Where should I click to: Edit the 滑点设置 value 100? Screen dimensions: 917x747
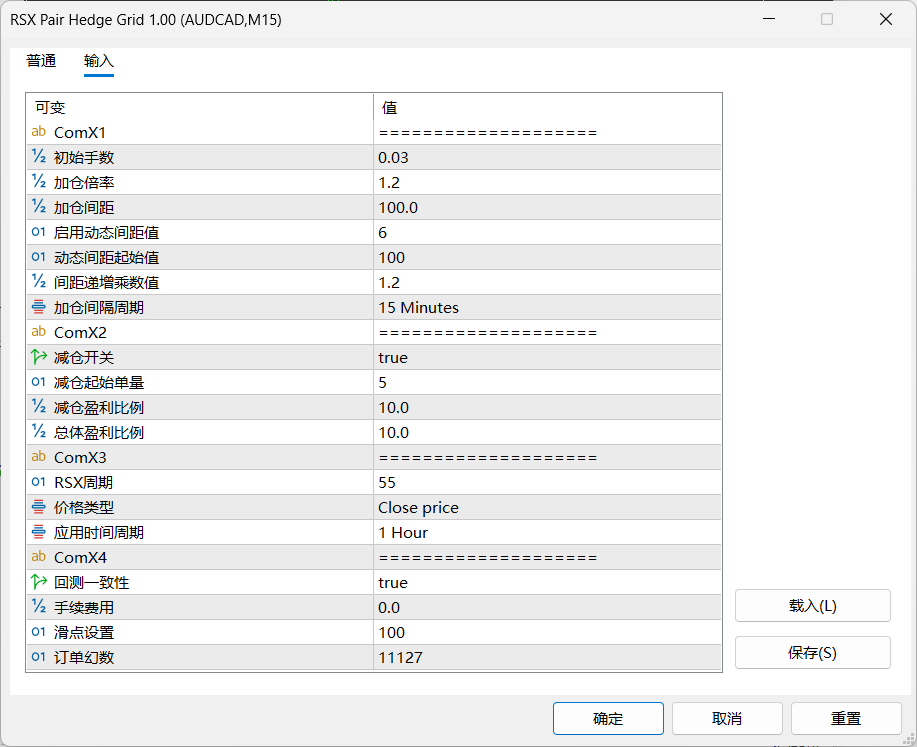(x=547, y=632)
